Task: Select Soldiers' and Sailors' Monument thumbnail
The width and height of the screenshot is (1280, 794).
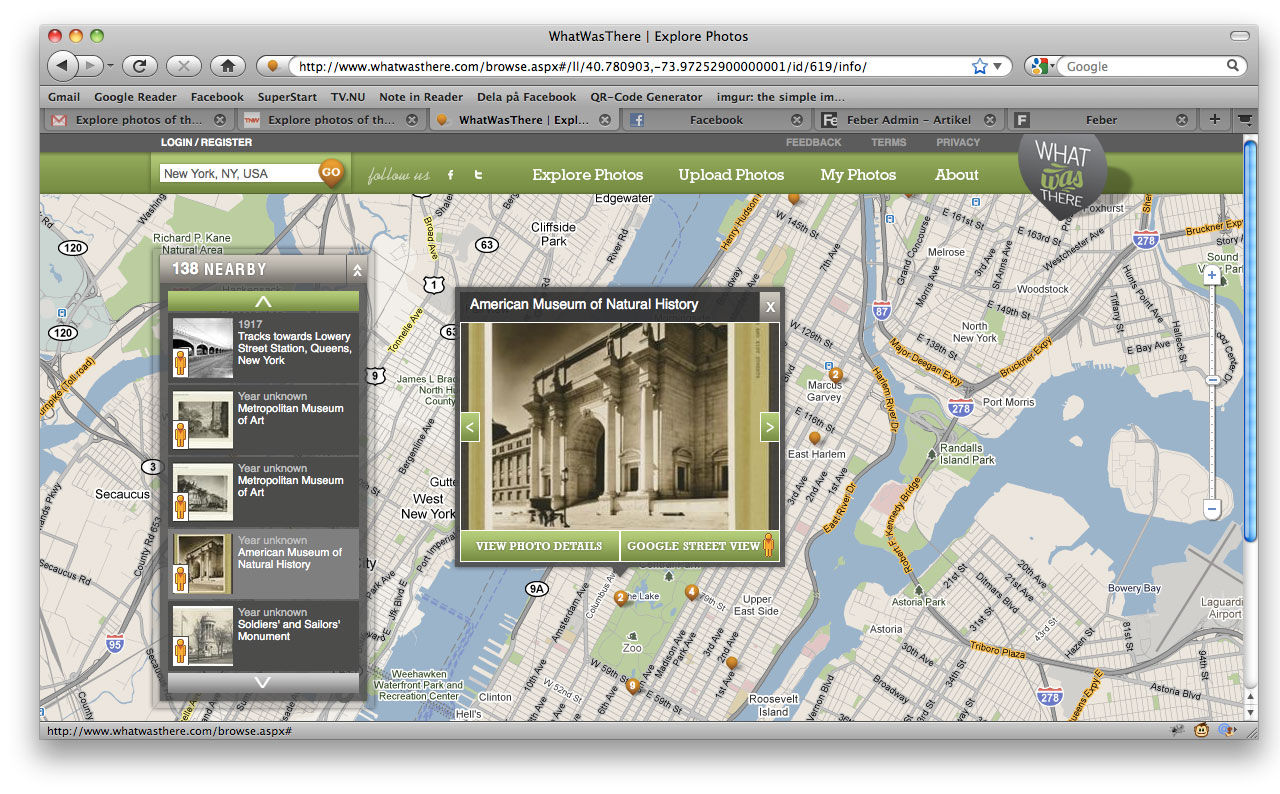Action: coord(203,636)
